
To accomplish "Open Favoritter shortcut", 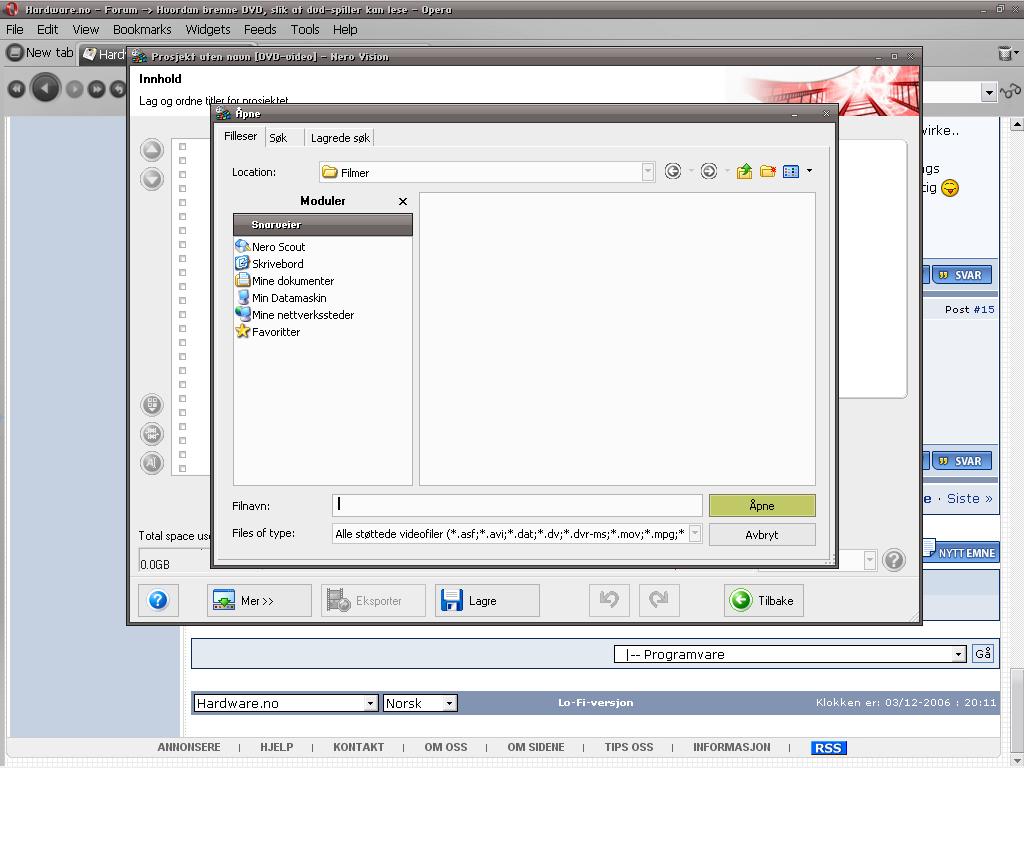I will (x=268, y=332).
